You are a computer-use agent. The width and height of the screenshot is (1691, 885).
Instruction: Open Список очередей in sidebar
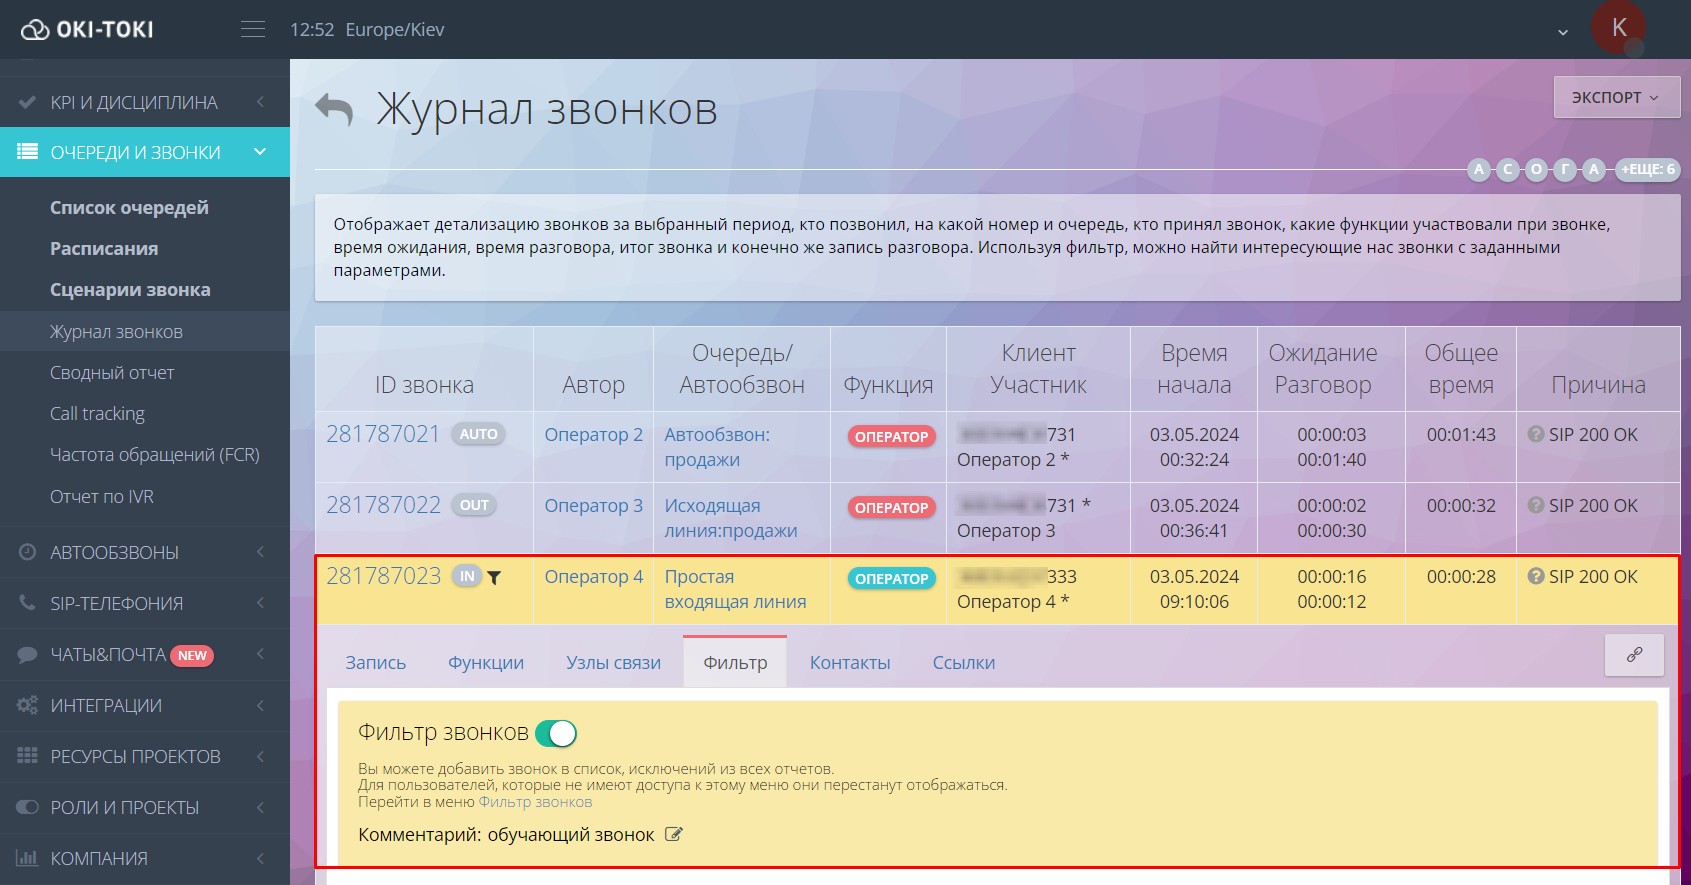[130, 207]
